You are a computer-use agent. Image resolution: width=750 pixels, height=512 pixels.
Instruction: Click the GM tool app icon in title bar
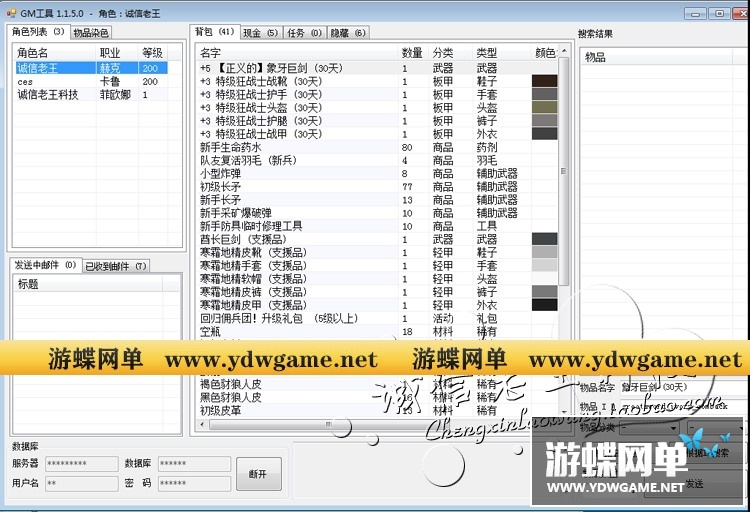(11, 13)
